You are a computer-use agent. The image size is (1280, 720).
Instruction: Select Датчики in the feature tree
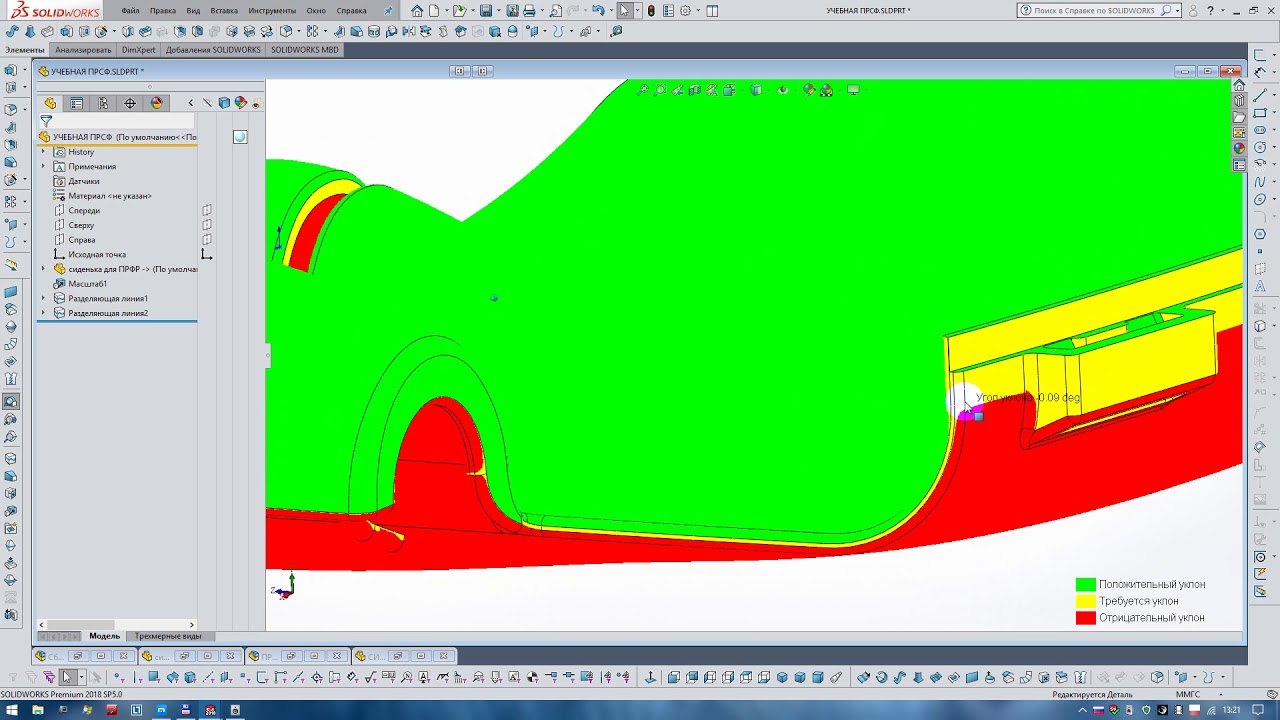[84, 181]
